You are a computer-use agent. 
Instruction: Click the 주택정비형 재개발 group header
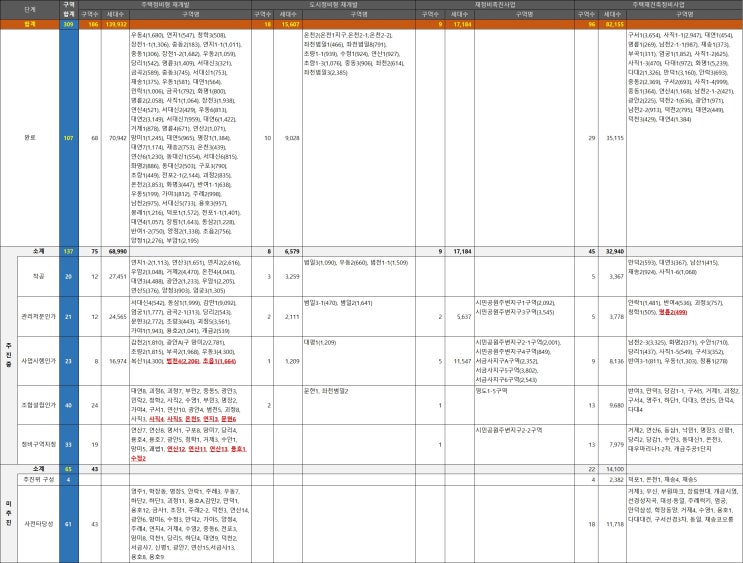click(x=165, y=4)
